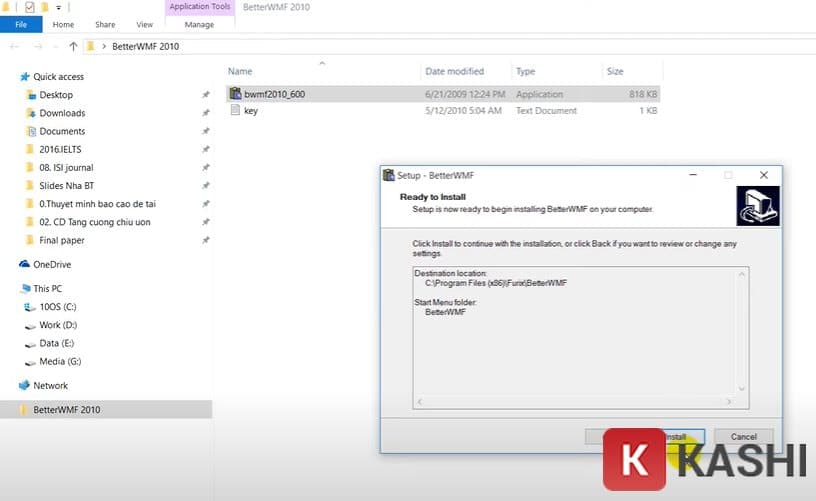Click the summary box vertical scrollbar up arrow
Screen dimensions: 816x501
point(742,274)
